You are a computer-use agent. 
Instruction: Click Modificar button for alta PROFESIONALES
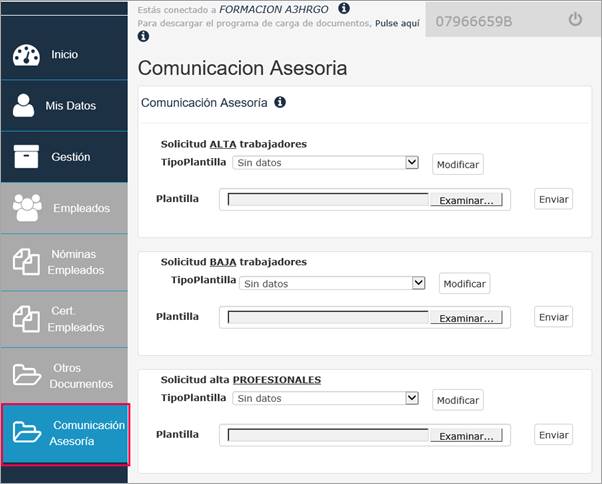tap(458, 400)
